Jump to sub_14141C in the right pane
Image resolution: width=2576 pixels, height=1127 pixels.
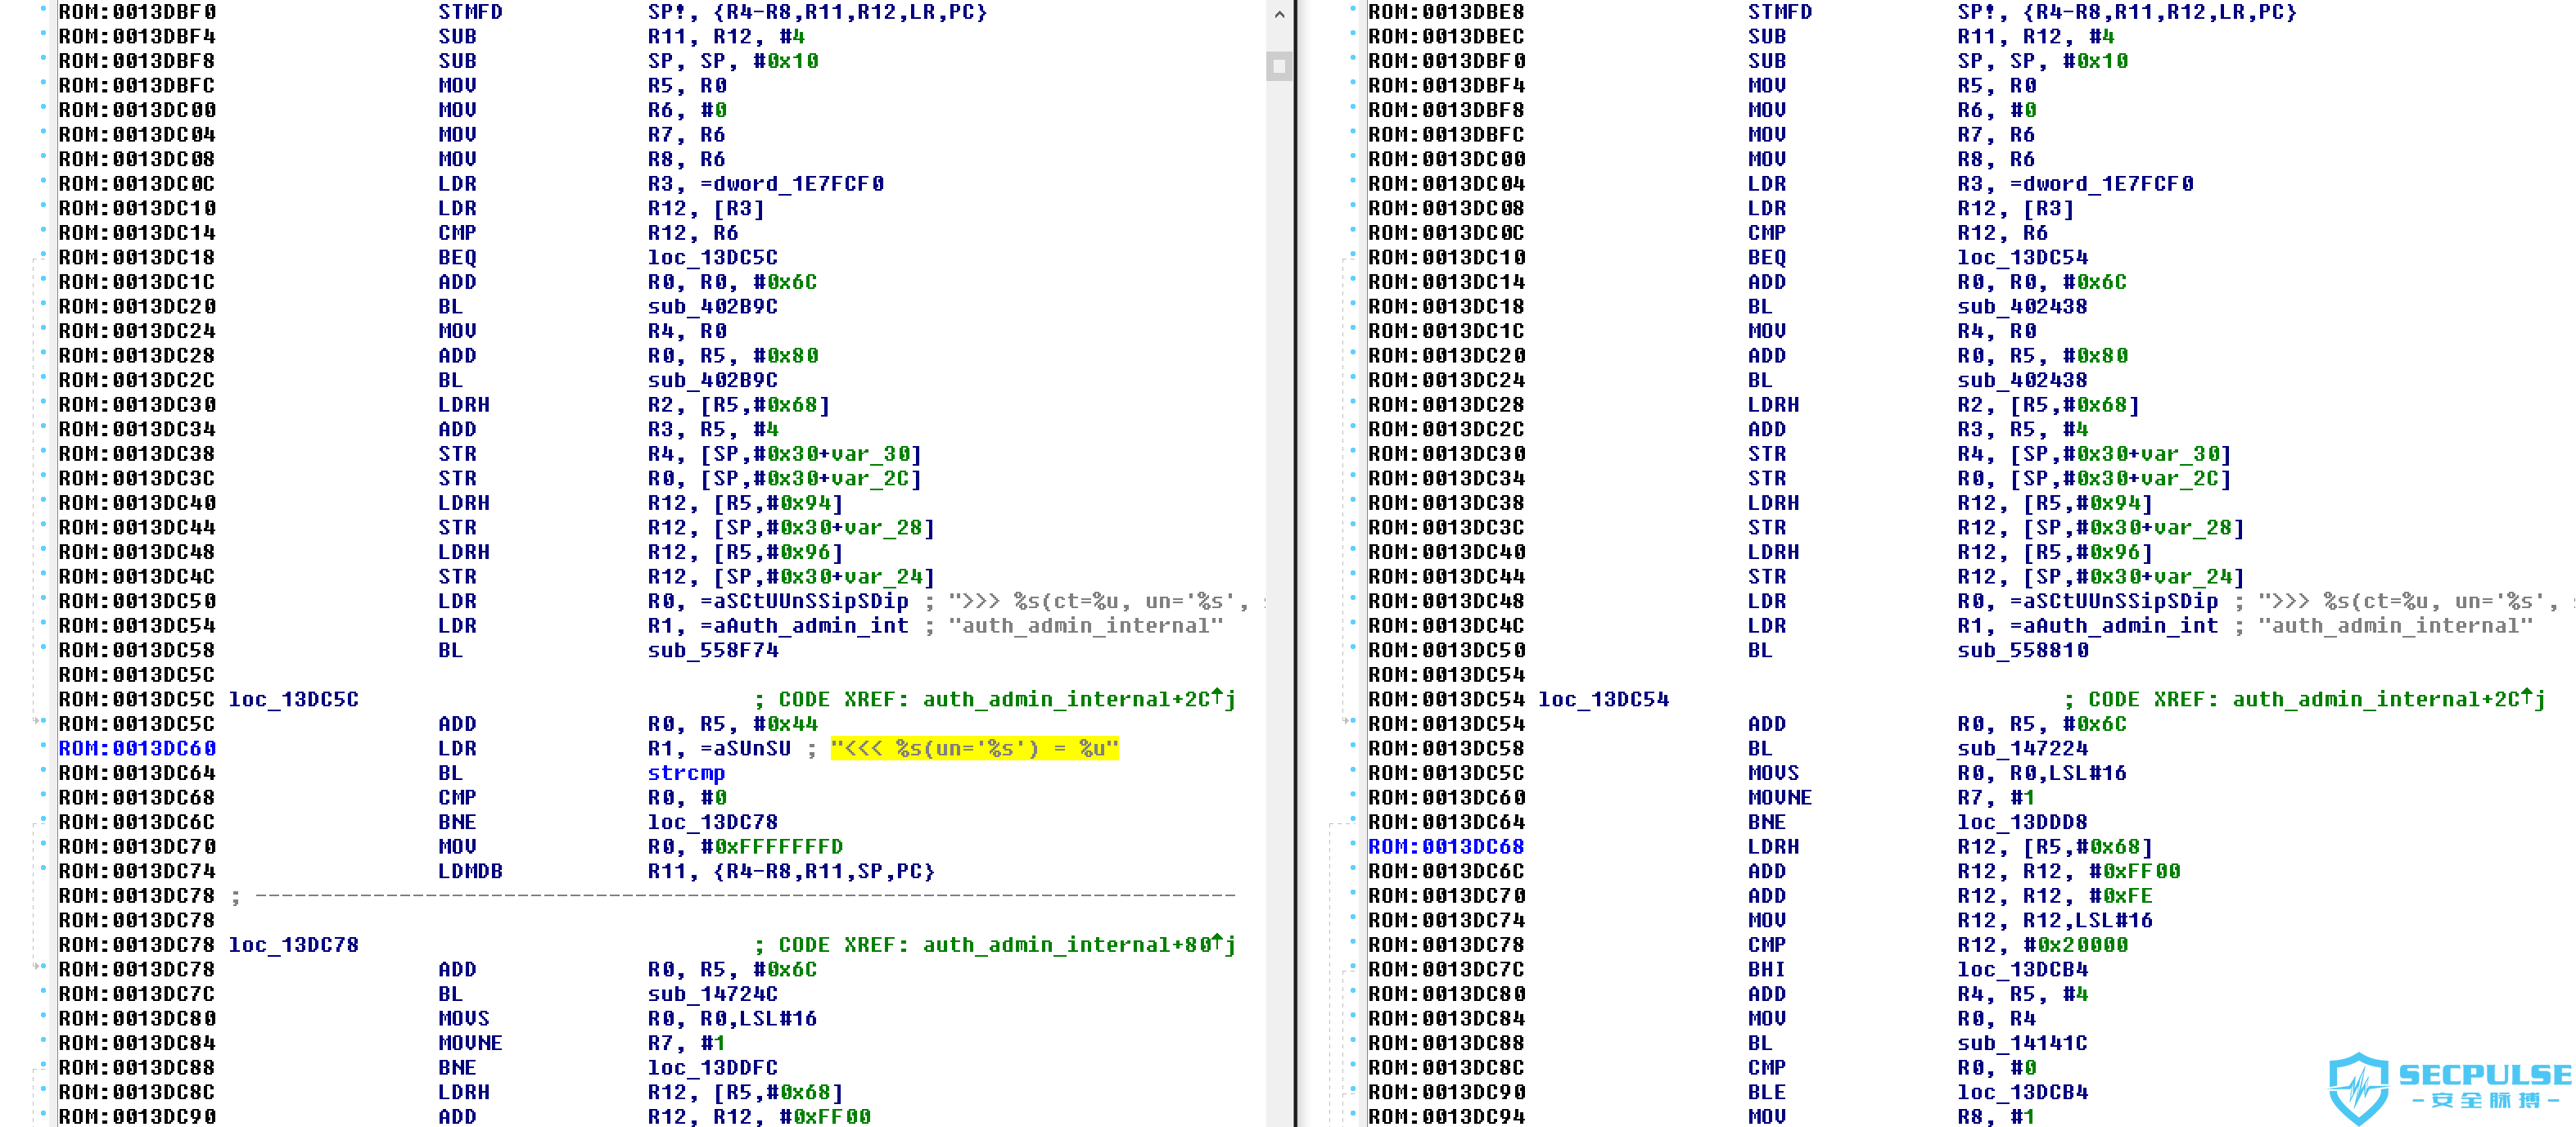[x=2022, y=1043]
